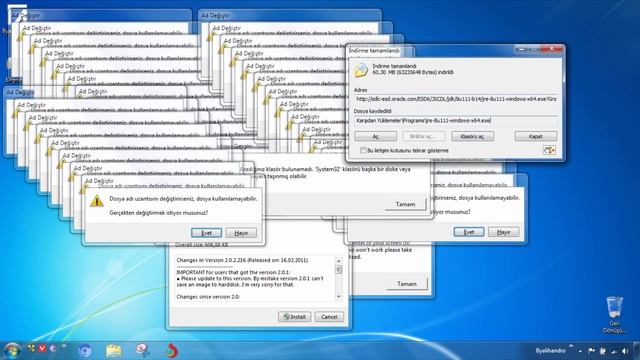This screenshot has height=360, width=640.
Task: Click the Adres URL field in download dialog
Action: (456, 99)
